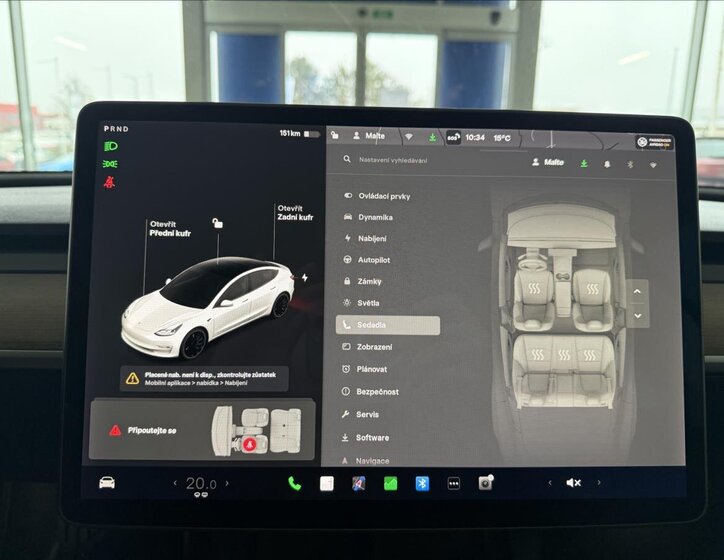724x560 pixels.
Task: Launch the navigation maps app icon
Action: 359,483
